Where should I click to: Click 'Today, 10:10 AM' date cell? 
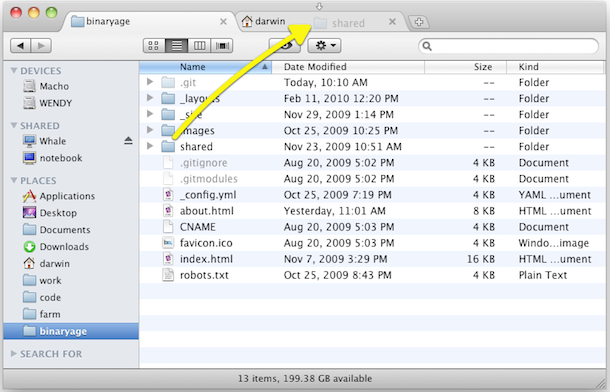click(326, 82)
